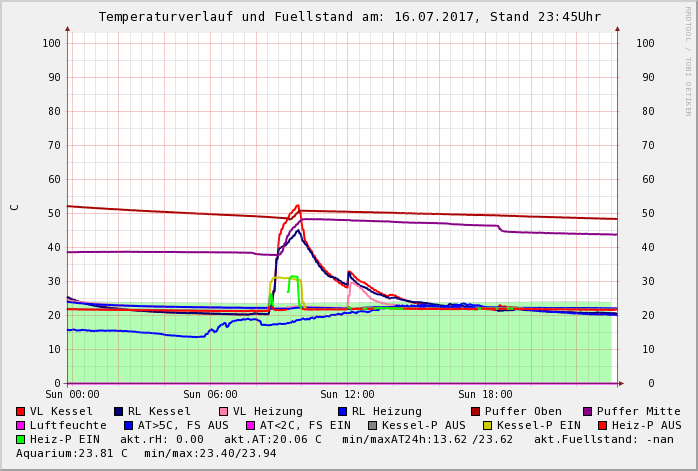Click the Aquarium temperature reading text
Viewport: 698px width, 471px height.
pos(69,453)
